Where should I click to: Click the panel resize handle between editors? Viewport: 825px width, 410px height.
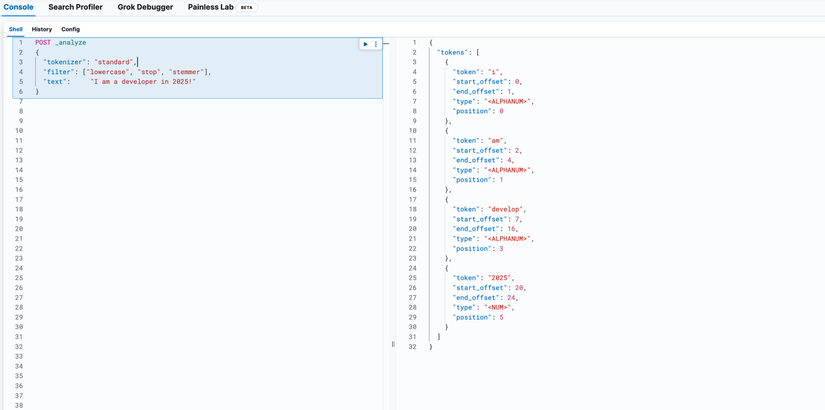coord(393,344)
